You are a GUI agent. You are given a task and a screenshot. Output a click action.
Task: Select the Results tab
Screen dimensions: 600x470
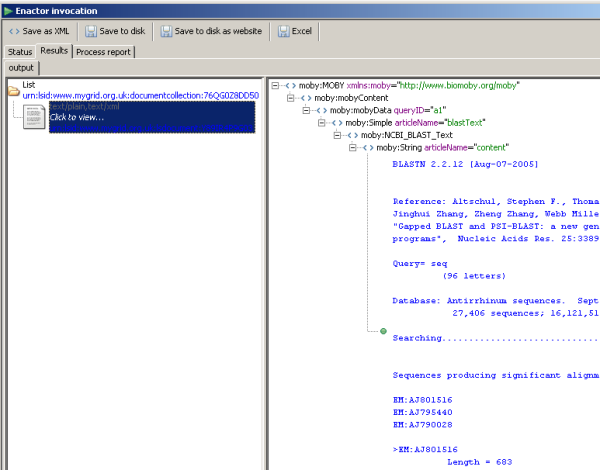point(54,50)
